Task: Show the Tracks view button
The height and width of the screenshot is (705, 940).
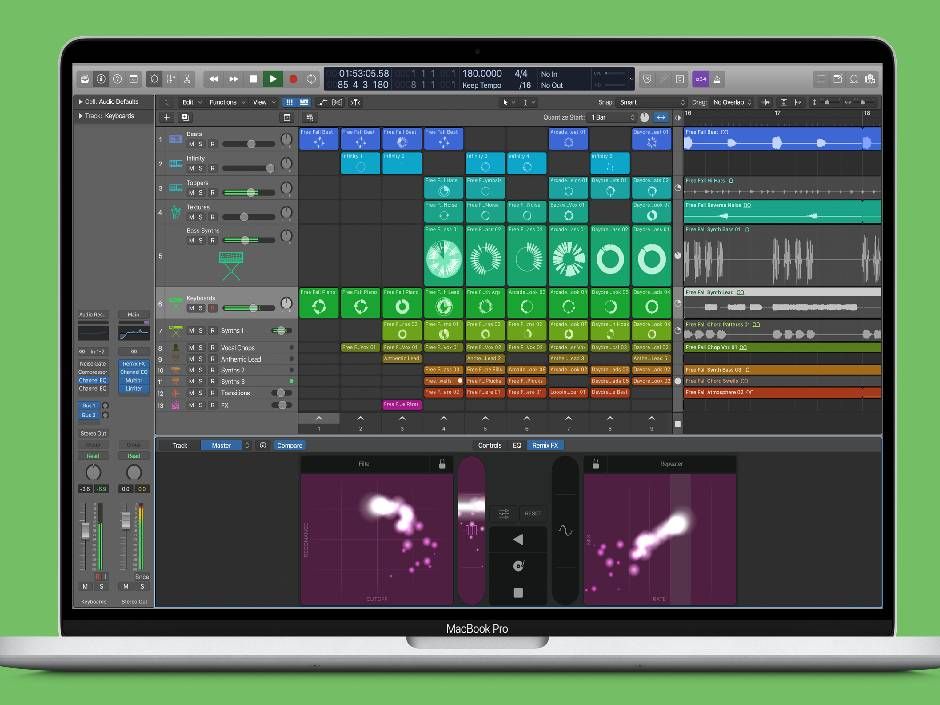Action: point(304,103)
